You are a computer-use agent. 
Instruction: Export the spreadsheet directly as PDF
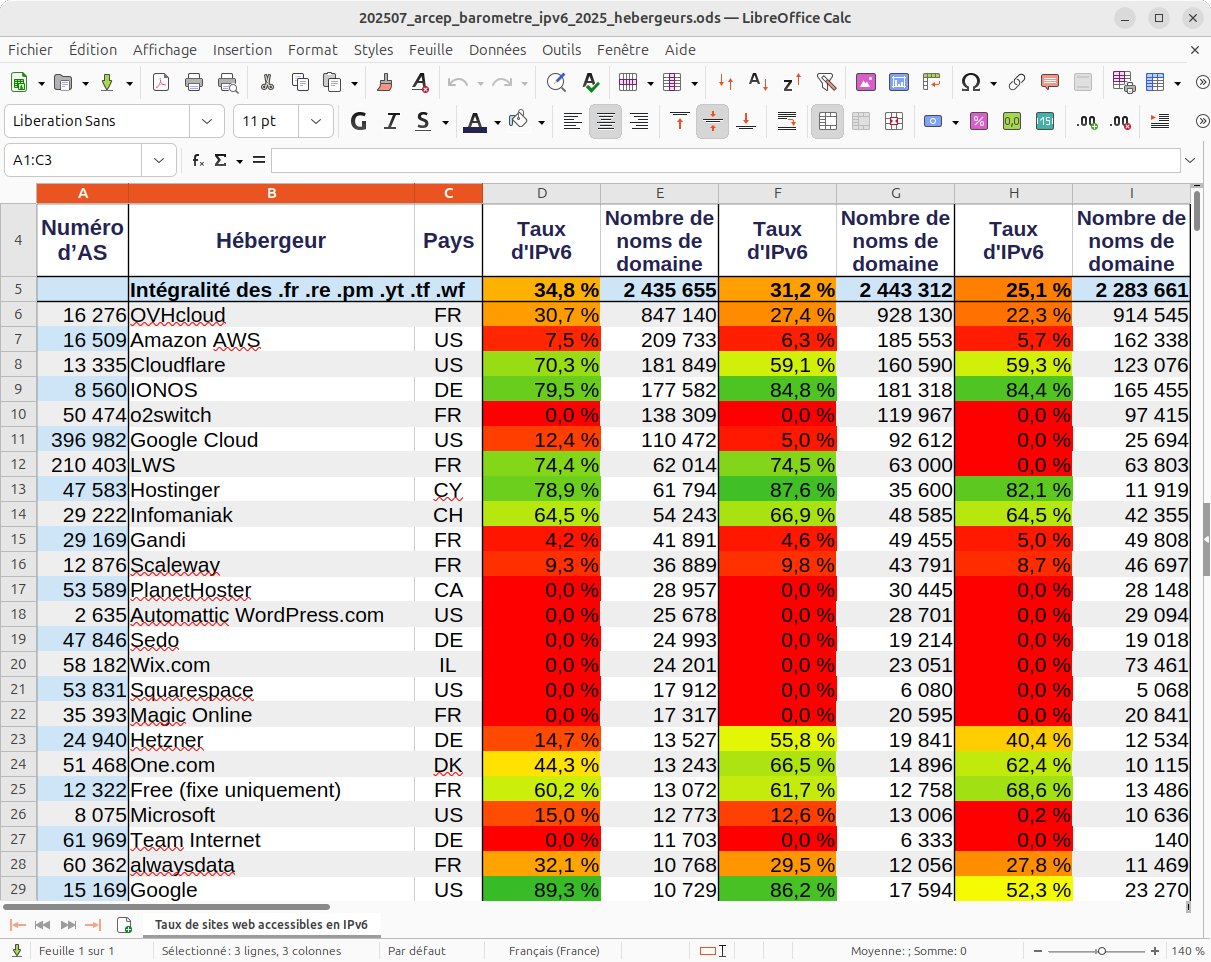161,83
